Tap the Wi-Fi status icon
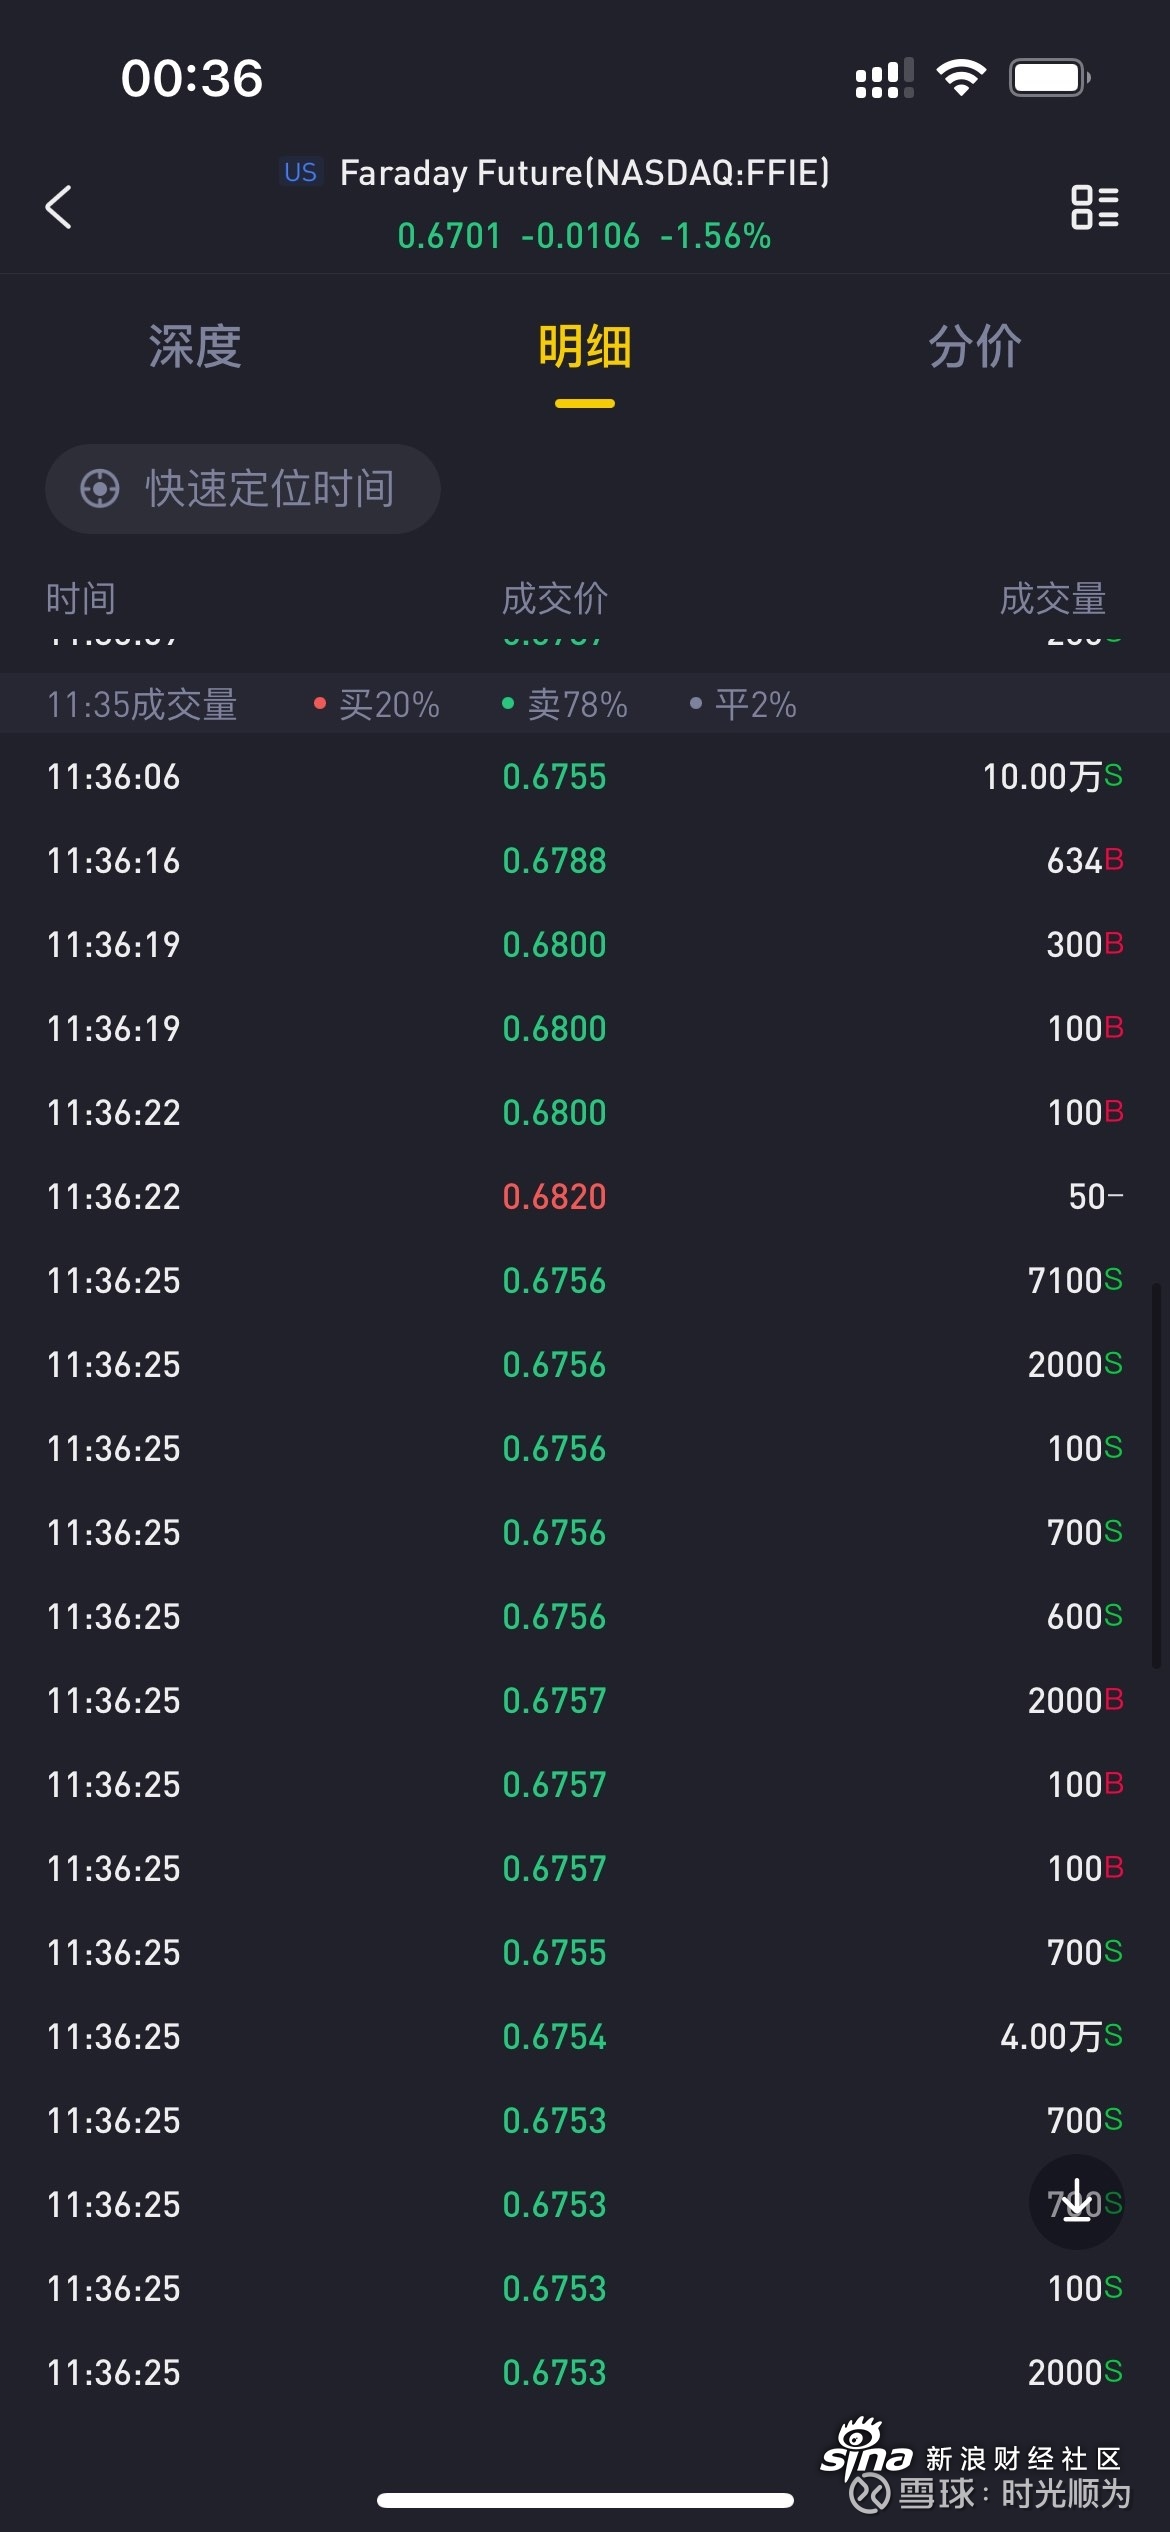Screen dimensions: 1170x2532 [961, 78]
